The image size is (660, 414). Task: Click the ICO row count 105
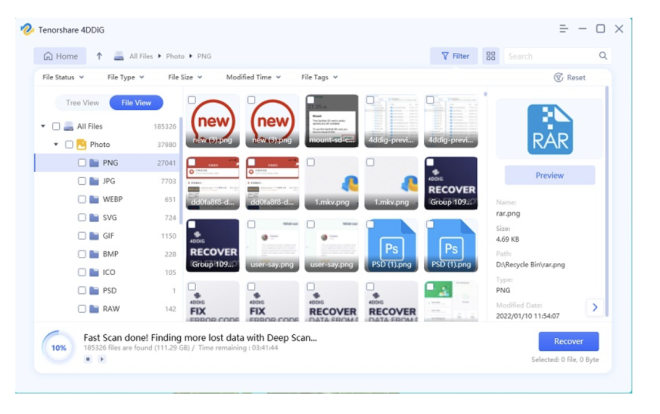coord(170,272)
